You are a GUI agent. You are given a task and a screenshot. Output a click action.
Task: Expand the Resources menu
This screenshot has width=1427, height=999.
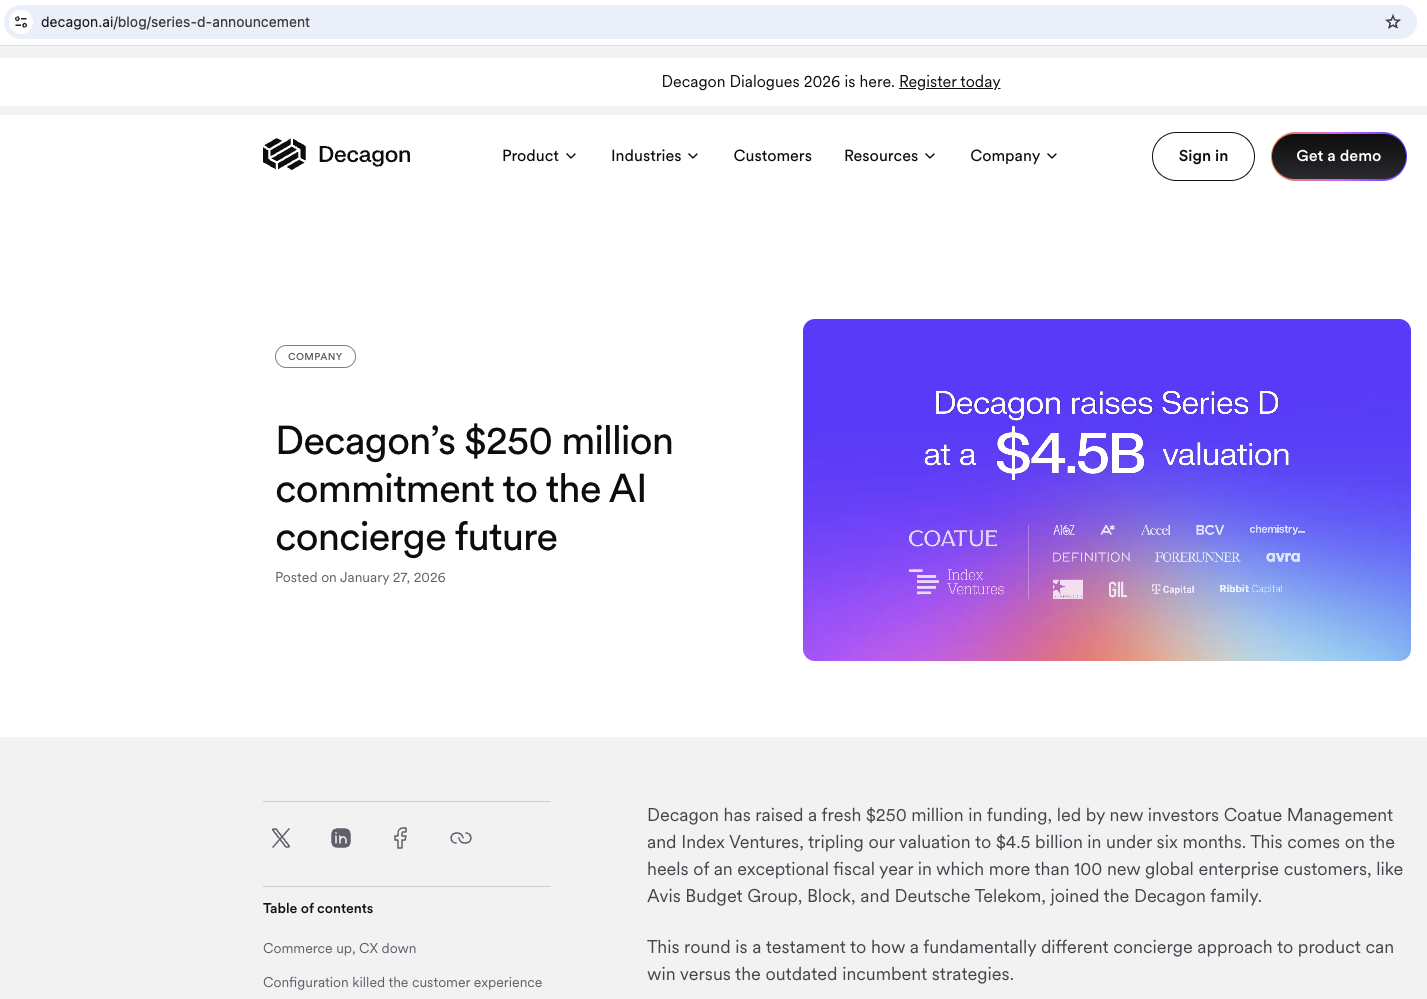coord(890,156)
